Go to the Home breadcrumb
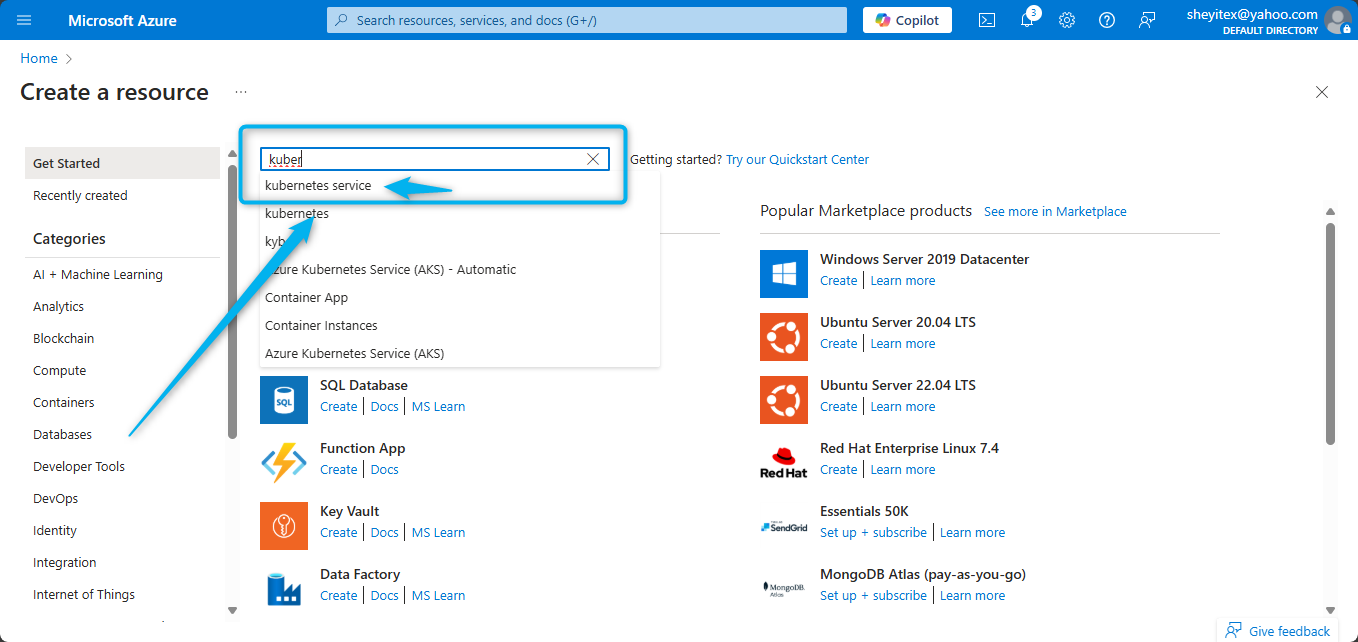The height and width of the screenshot is (642, 1358). [38, 59]
